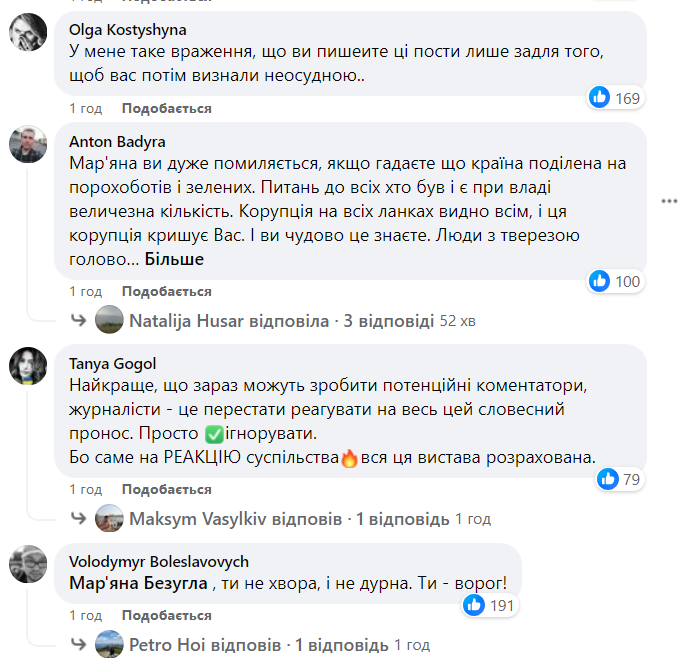Viewport: 688px width, 661px height.
Task: Click the like reaction icon showing 100
Action: tap(600, 281)
